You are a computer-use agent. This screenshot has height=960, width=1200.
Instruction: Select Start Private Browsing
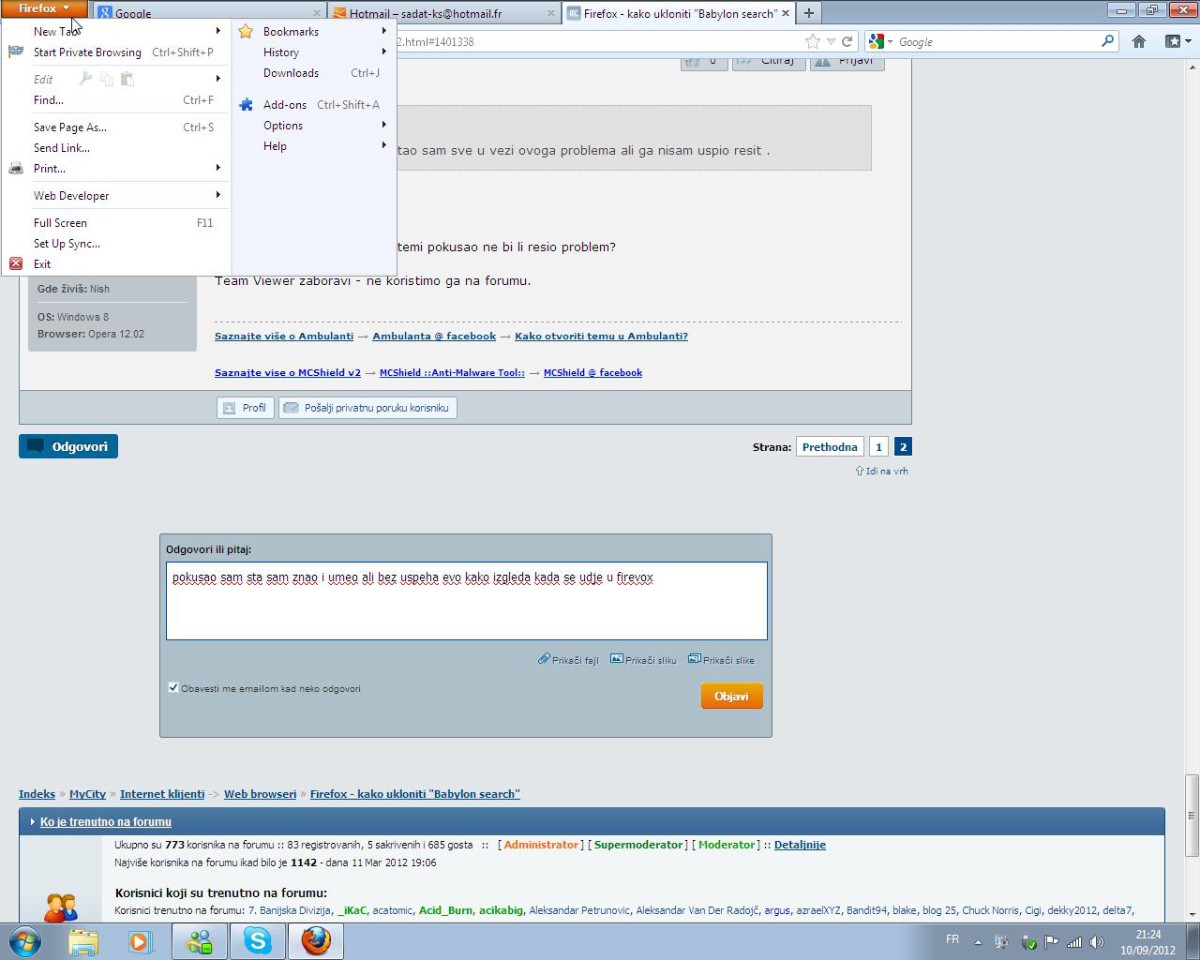pyautogui.click(x=116, y=52)
